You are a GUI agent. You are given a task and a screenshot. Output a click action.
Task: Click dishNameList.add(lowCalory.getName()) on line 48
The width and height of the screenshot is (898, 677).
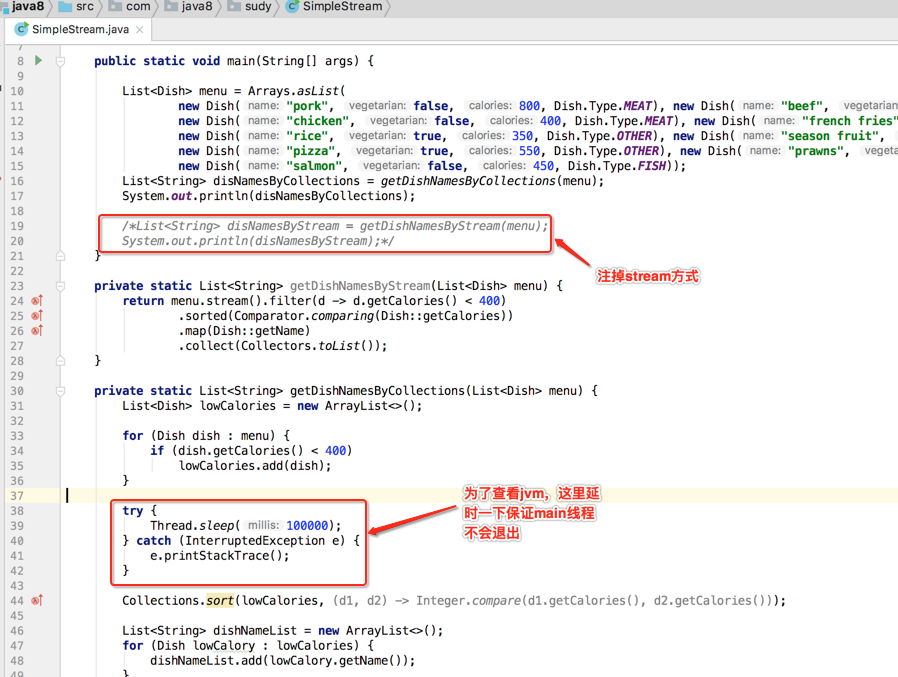(x=282, y=661)
